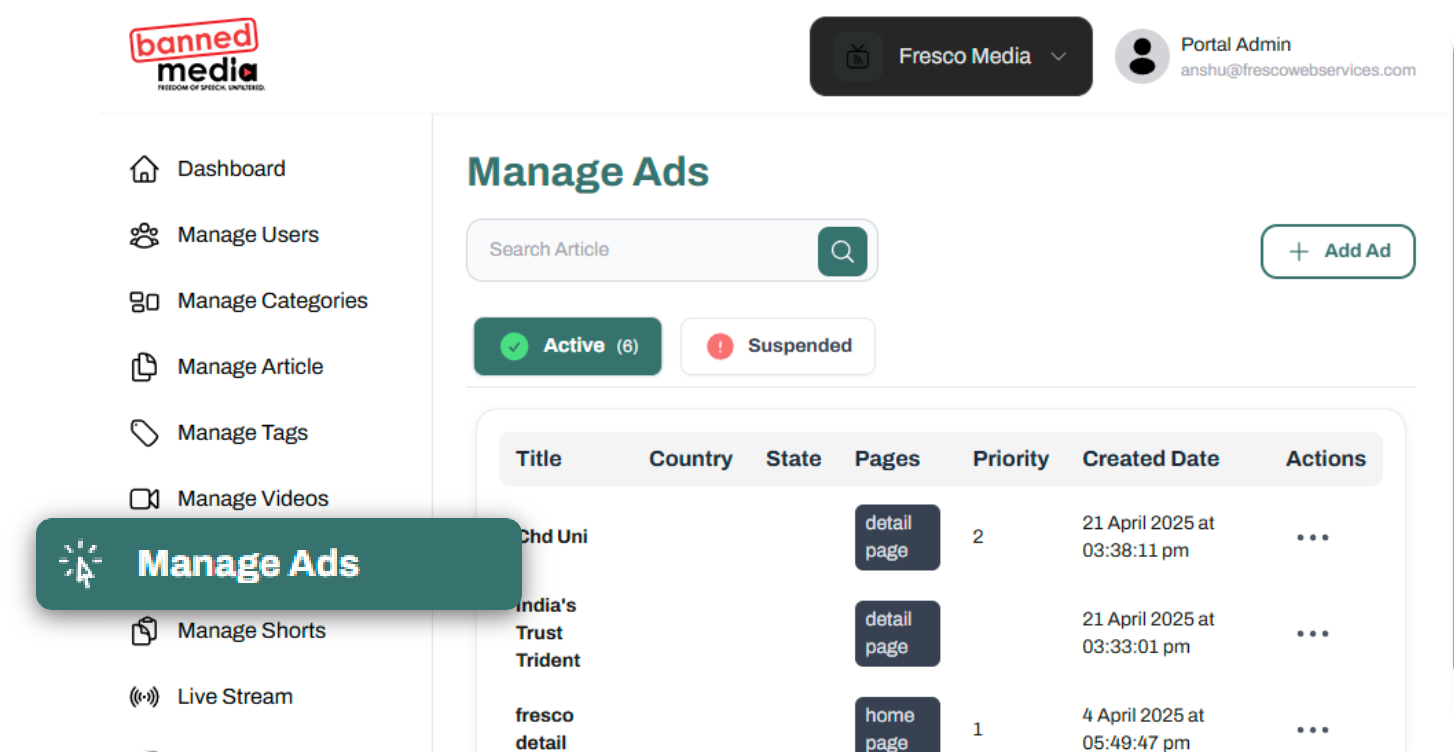Image resolution: width=1454 pixels, height=752 pixels.
Task: Open Manage Categories via its grid icon
Action: (145, 300)
